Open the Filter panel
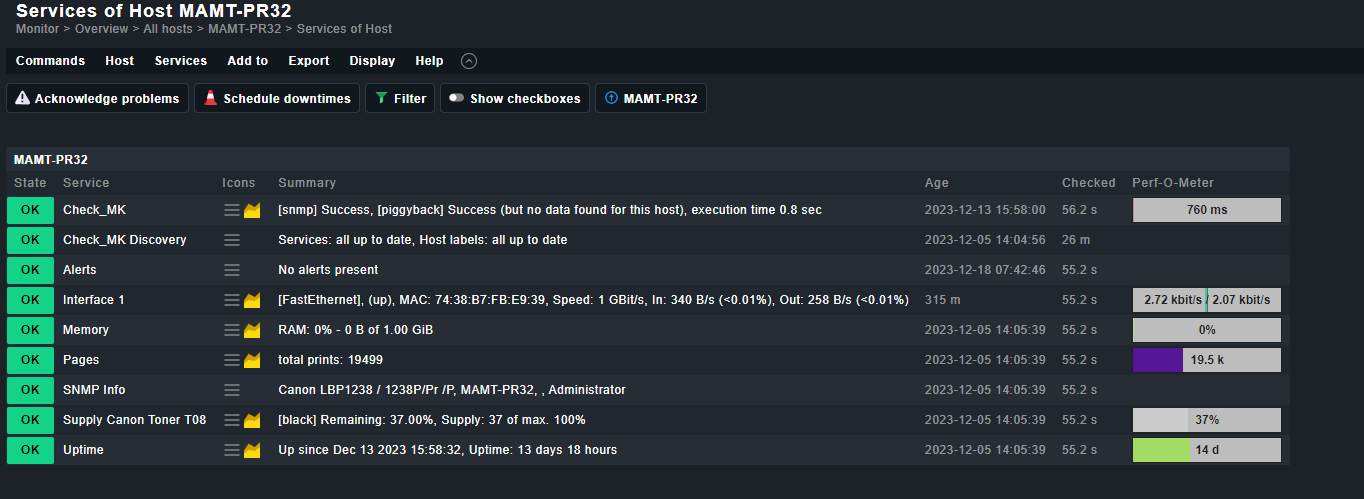1364x499 pixels. 400,99
